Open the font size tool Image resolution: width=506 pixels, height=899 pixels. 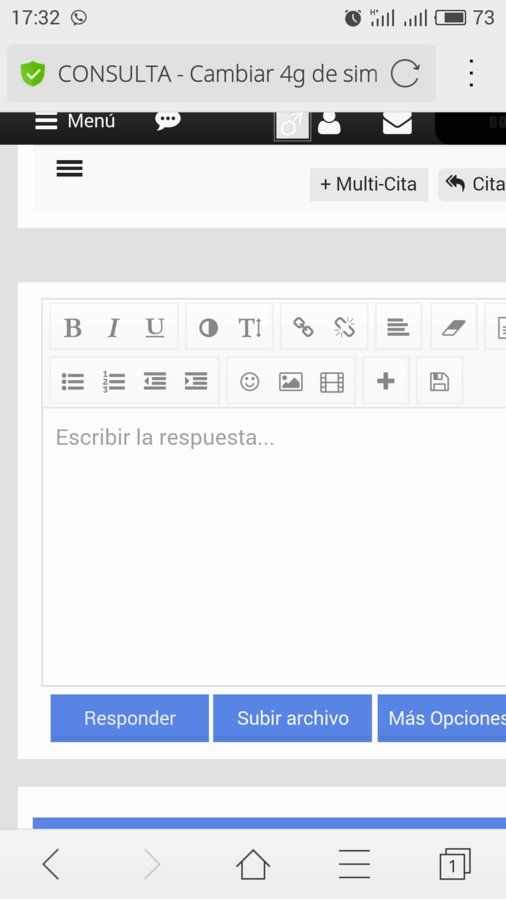(x=250, y=328)
